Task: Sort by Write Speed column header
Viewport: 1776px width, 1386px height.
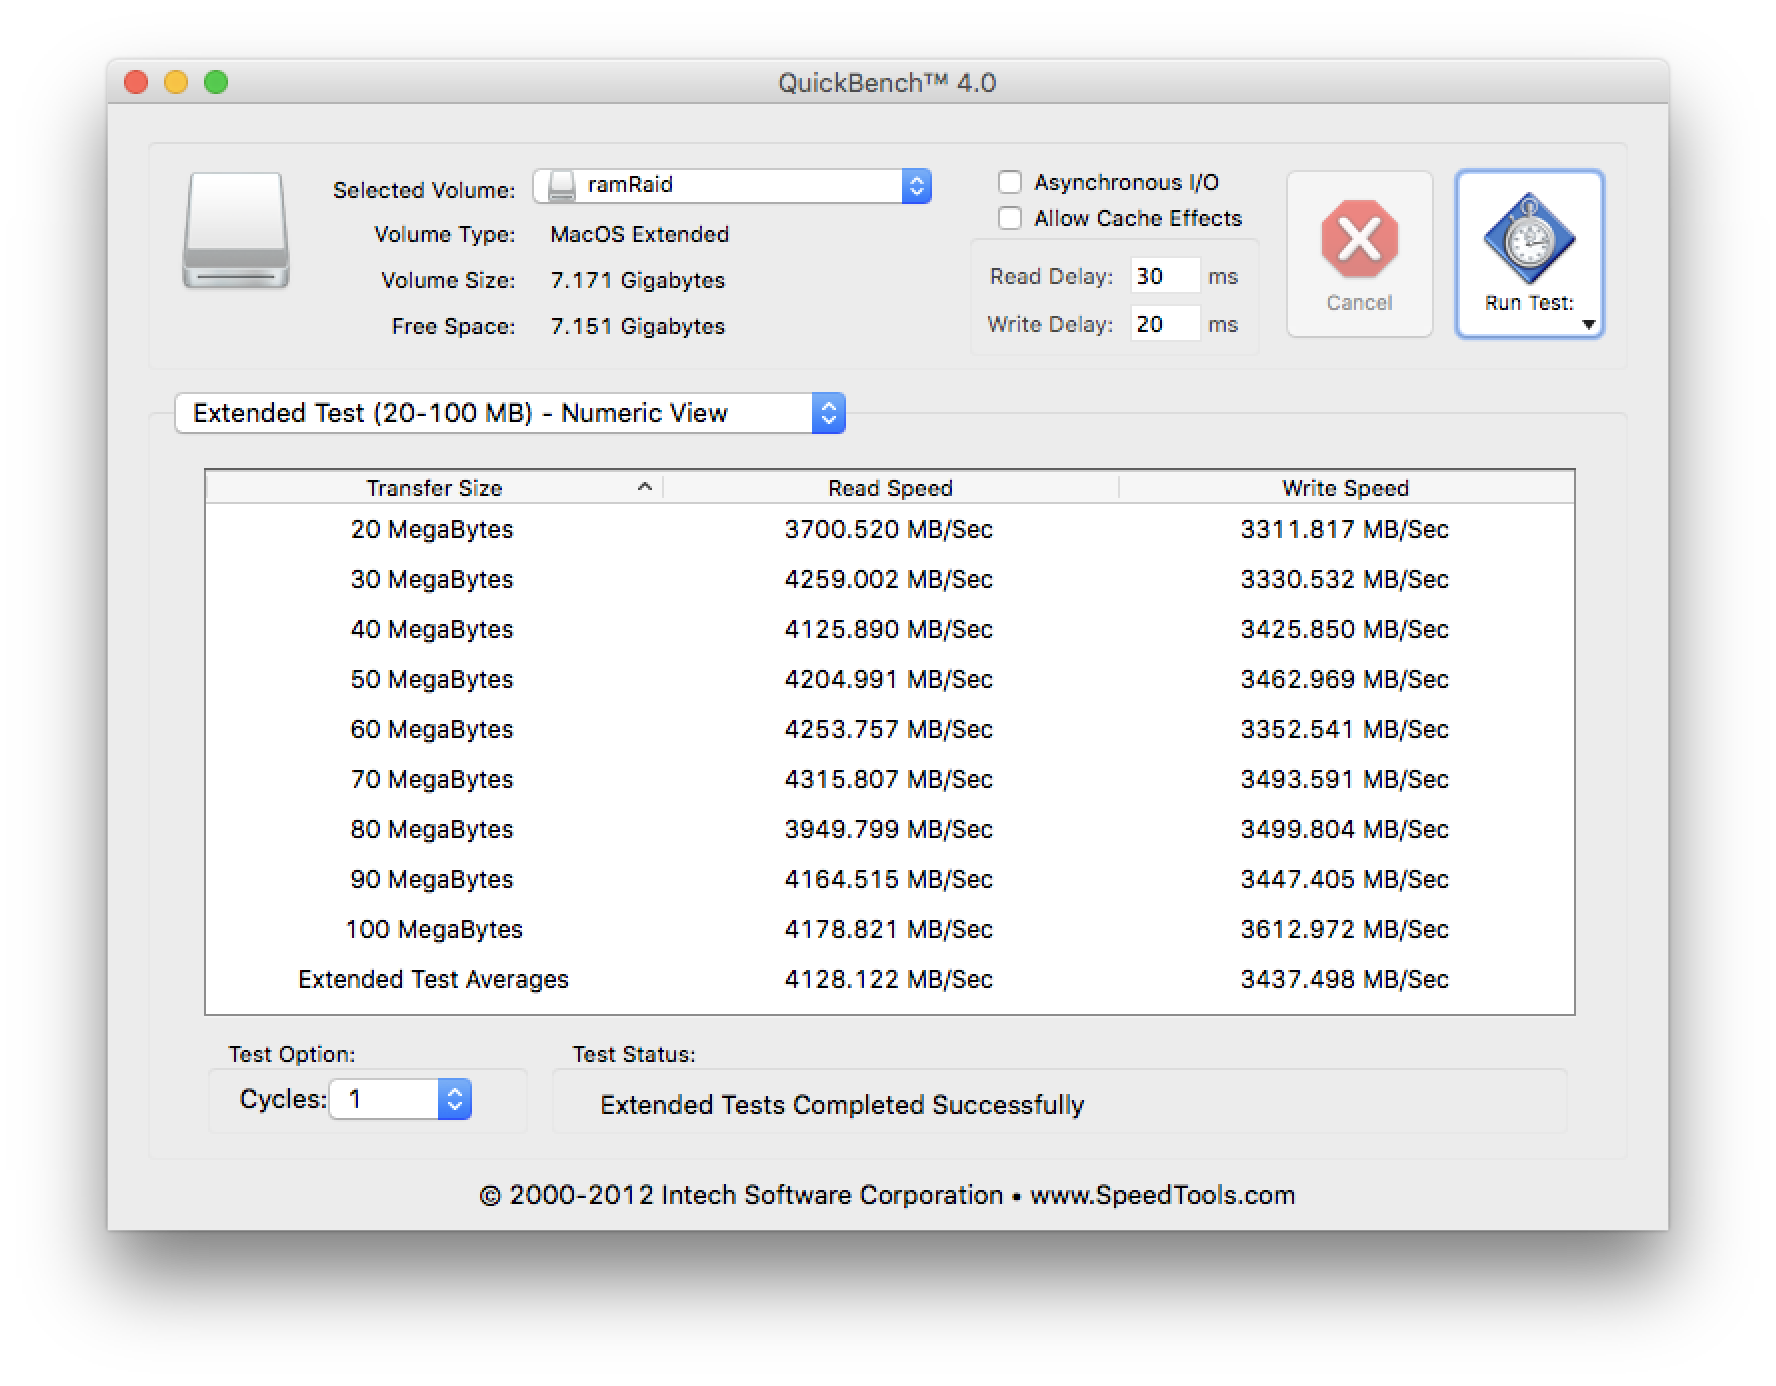Action: [1346, 487]
